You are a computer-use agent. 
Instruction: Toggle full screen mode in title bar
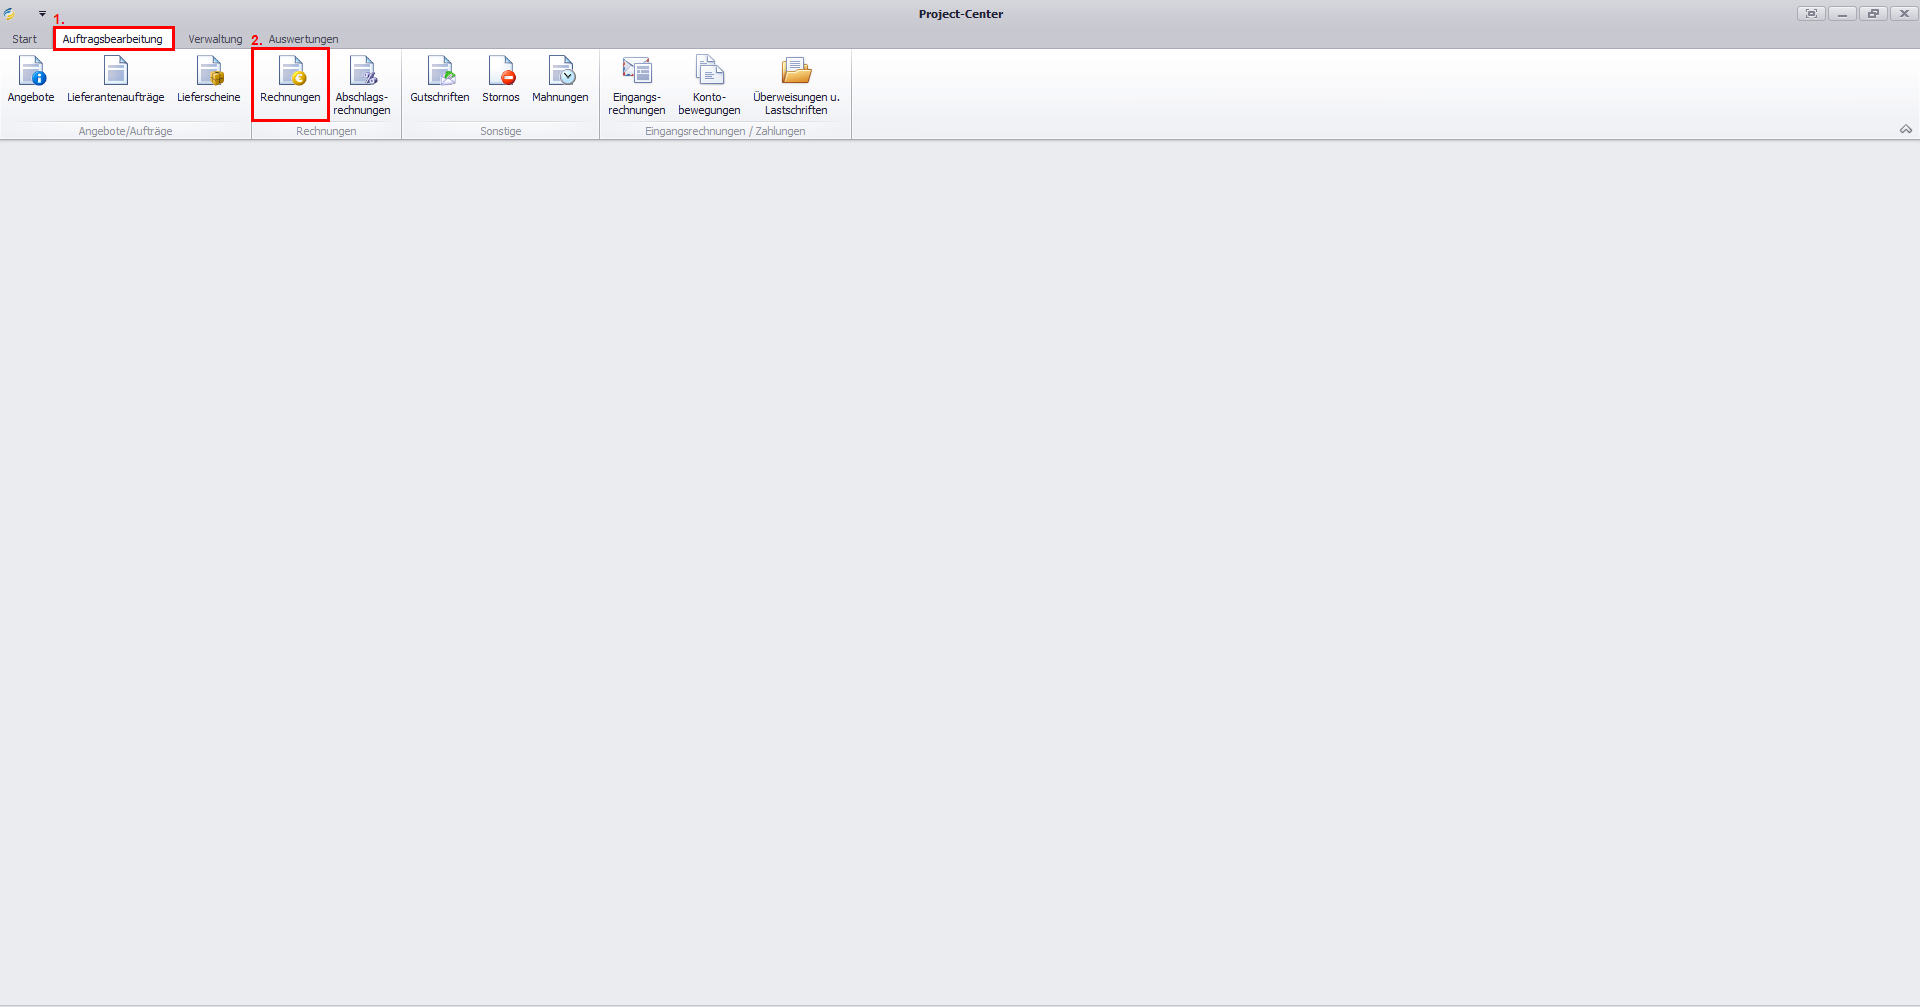(1811, 14)
